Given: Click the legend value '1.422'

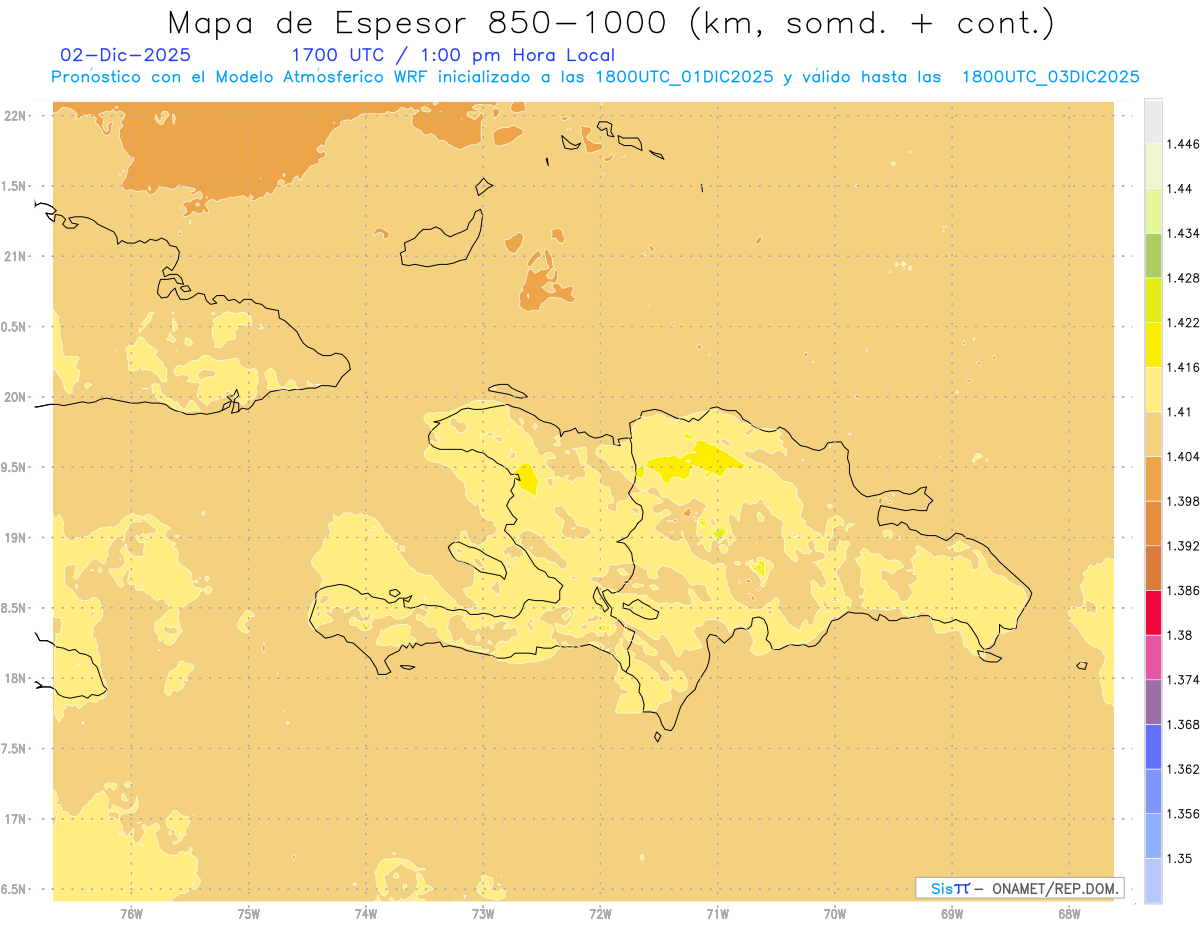Looking at the screenshot, I should (x=1182, y=323).
